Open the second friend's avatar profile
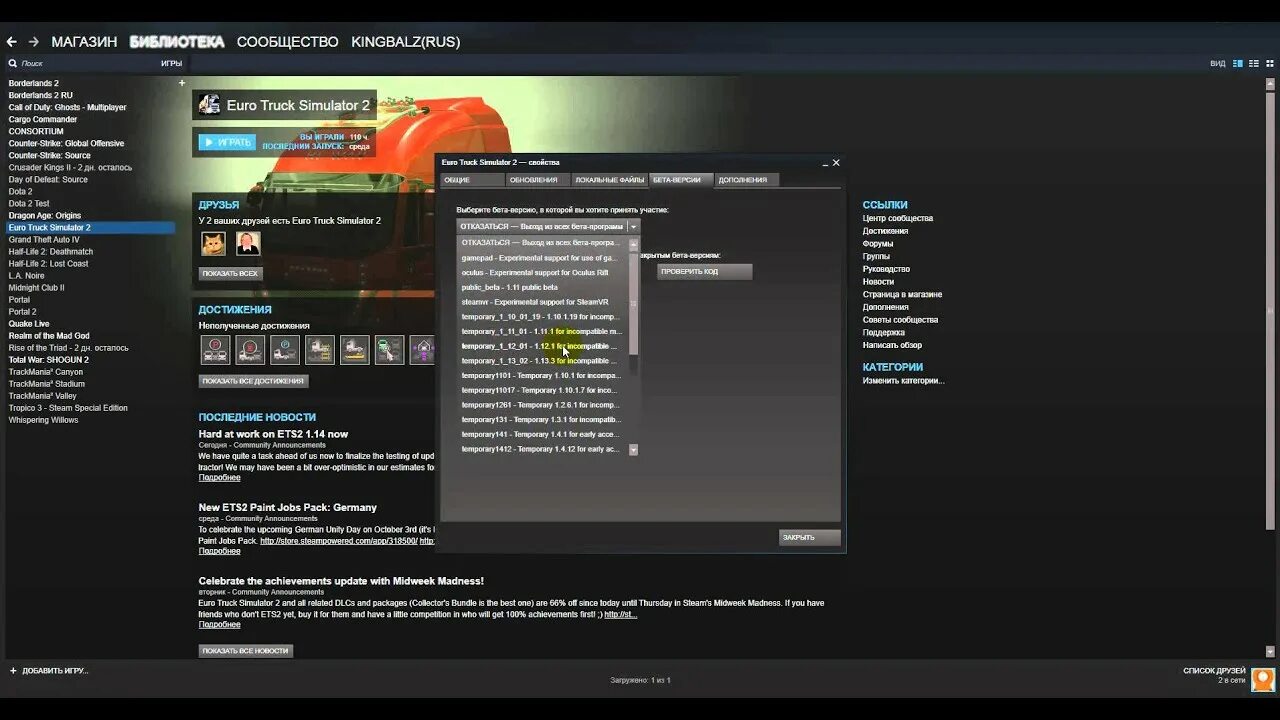 tap(248, 243)
